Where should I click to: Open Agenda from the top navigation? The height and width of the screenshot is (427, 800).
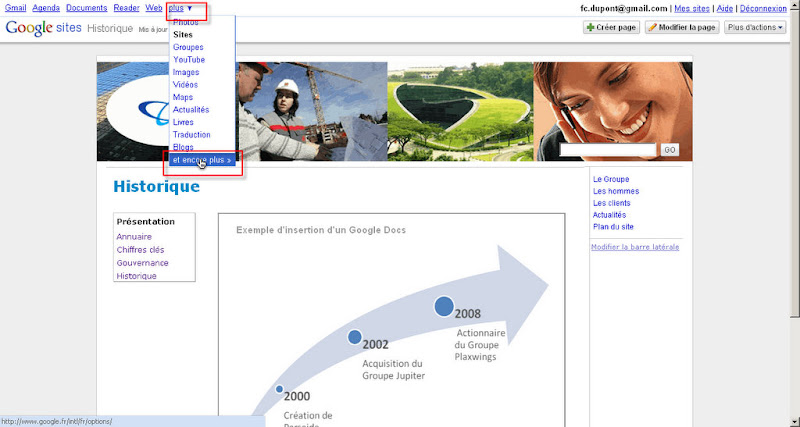46,8
